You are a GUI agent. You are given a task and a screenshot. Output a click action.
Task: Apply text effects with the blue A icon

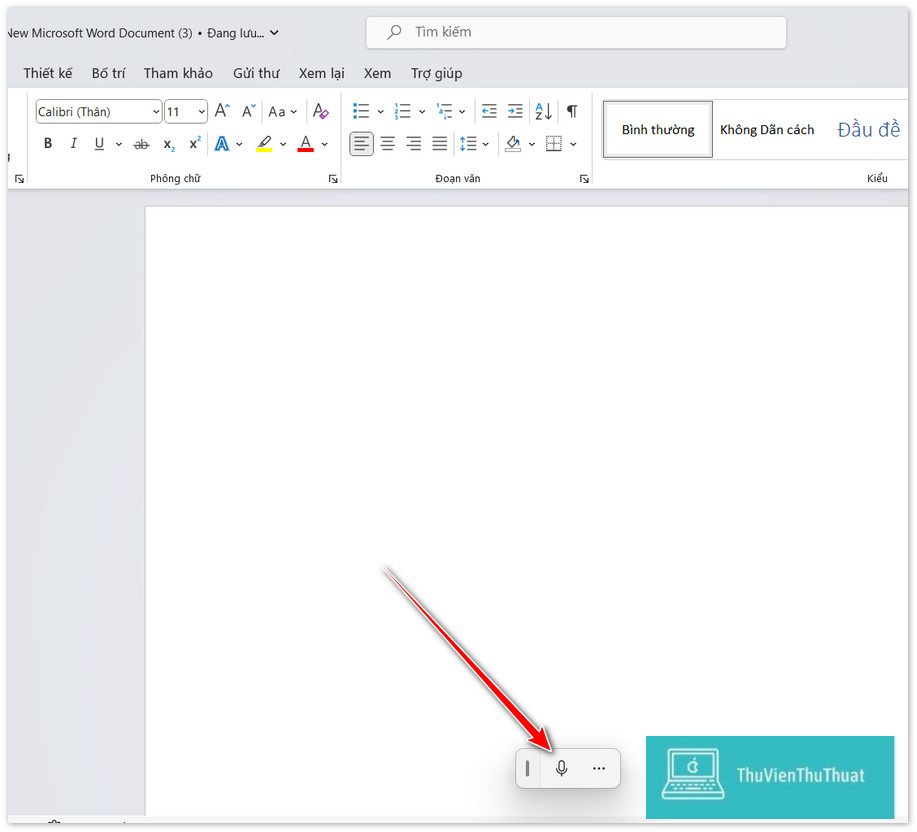[x=222, y=144]
